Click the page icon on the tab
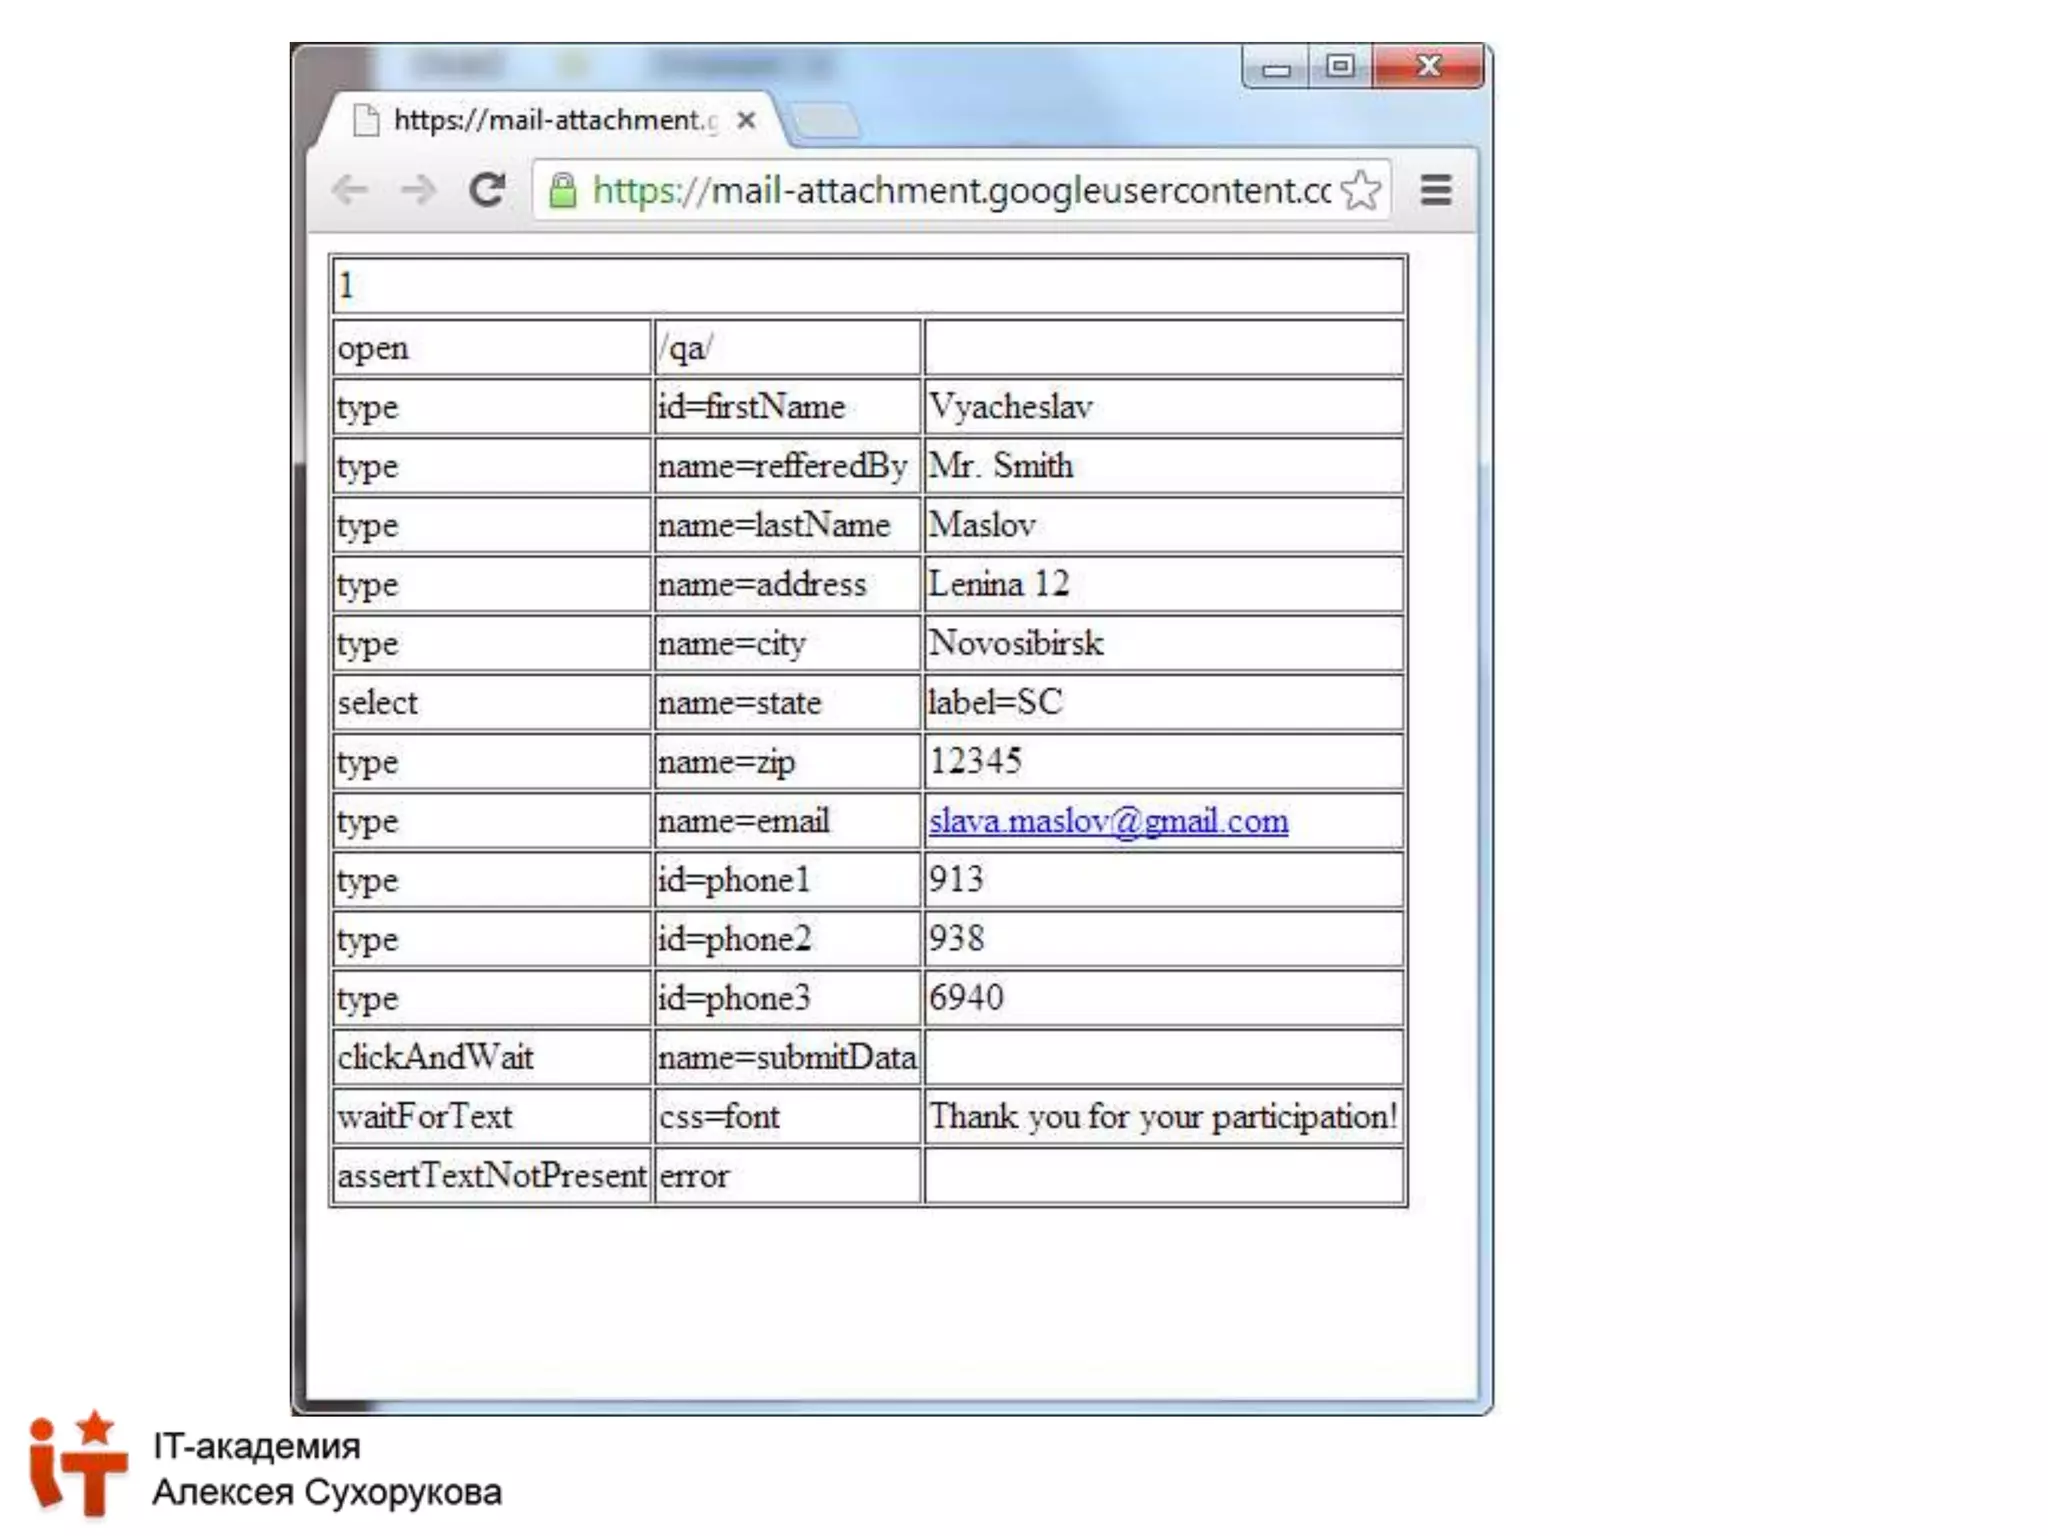Screen dimensions: 2048x1536 click(x=367, y=120)
